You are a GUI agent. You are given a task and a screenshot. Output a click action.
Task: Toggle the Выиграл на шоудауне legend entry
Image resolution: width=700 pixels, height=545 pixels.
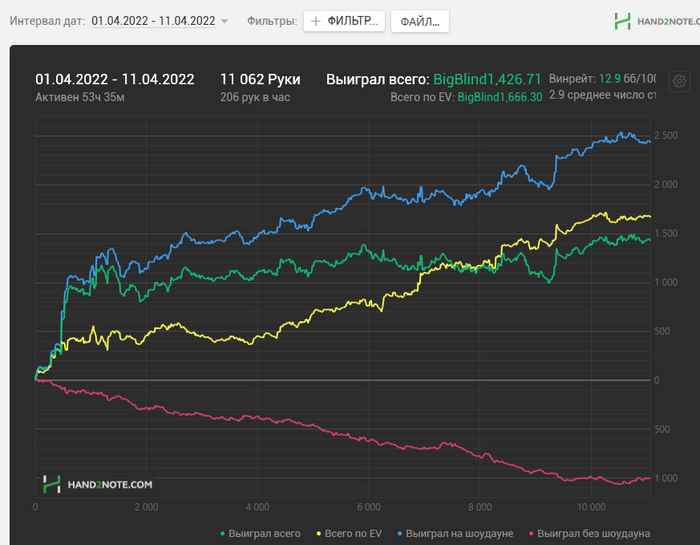pyautogui.click(x=455, y=533)
